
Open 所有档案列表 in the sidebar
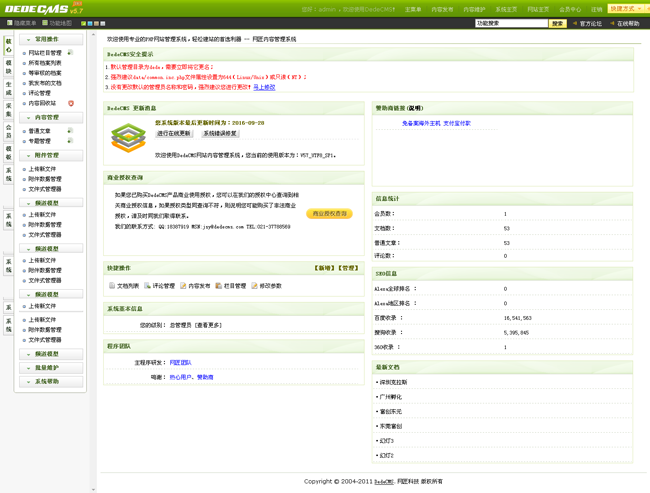[x=45, y=63]
